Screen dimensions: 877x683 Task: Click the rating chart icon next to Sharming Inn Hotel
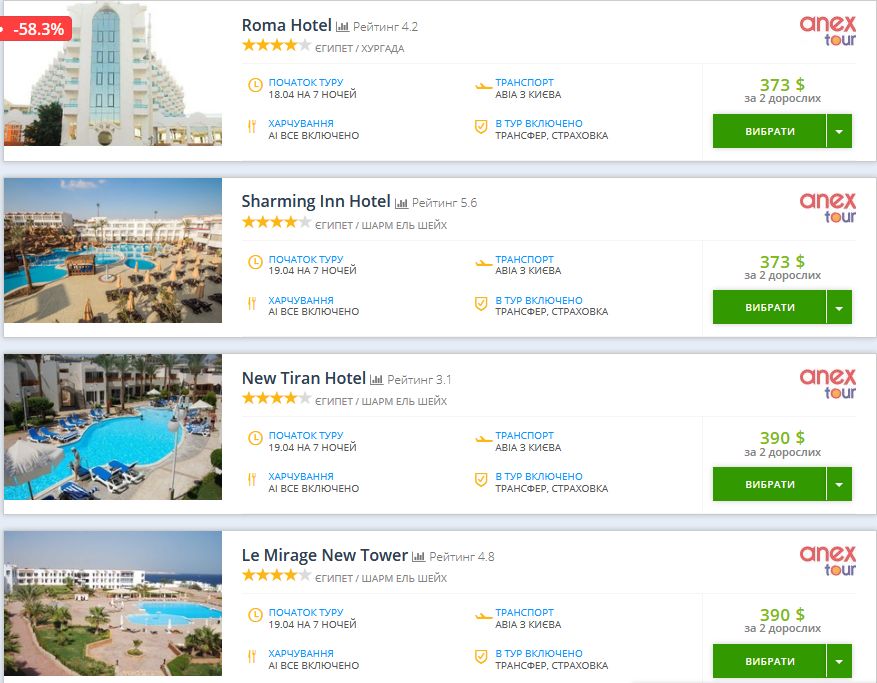pyautogui.click(x=401, y=203)
